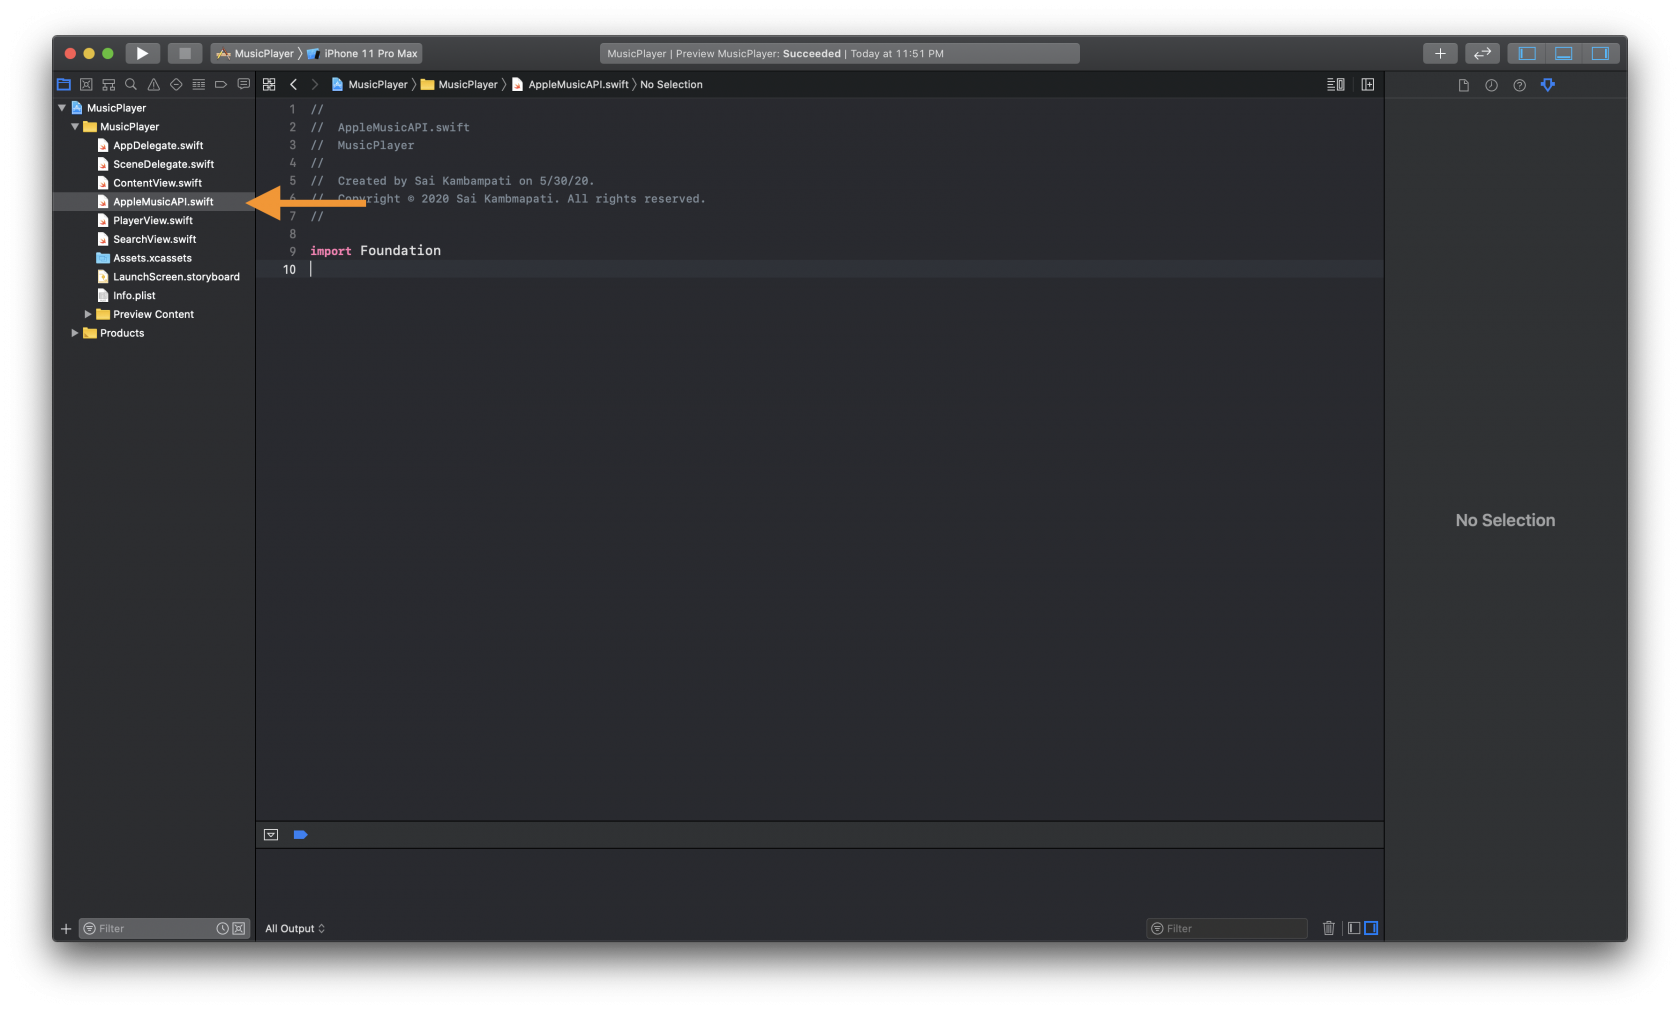Open the Quick Help question mark inspector

click(x=1519, y=85)
